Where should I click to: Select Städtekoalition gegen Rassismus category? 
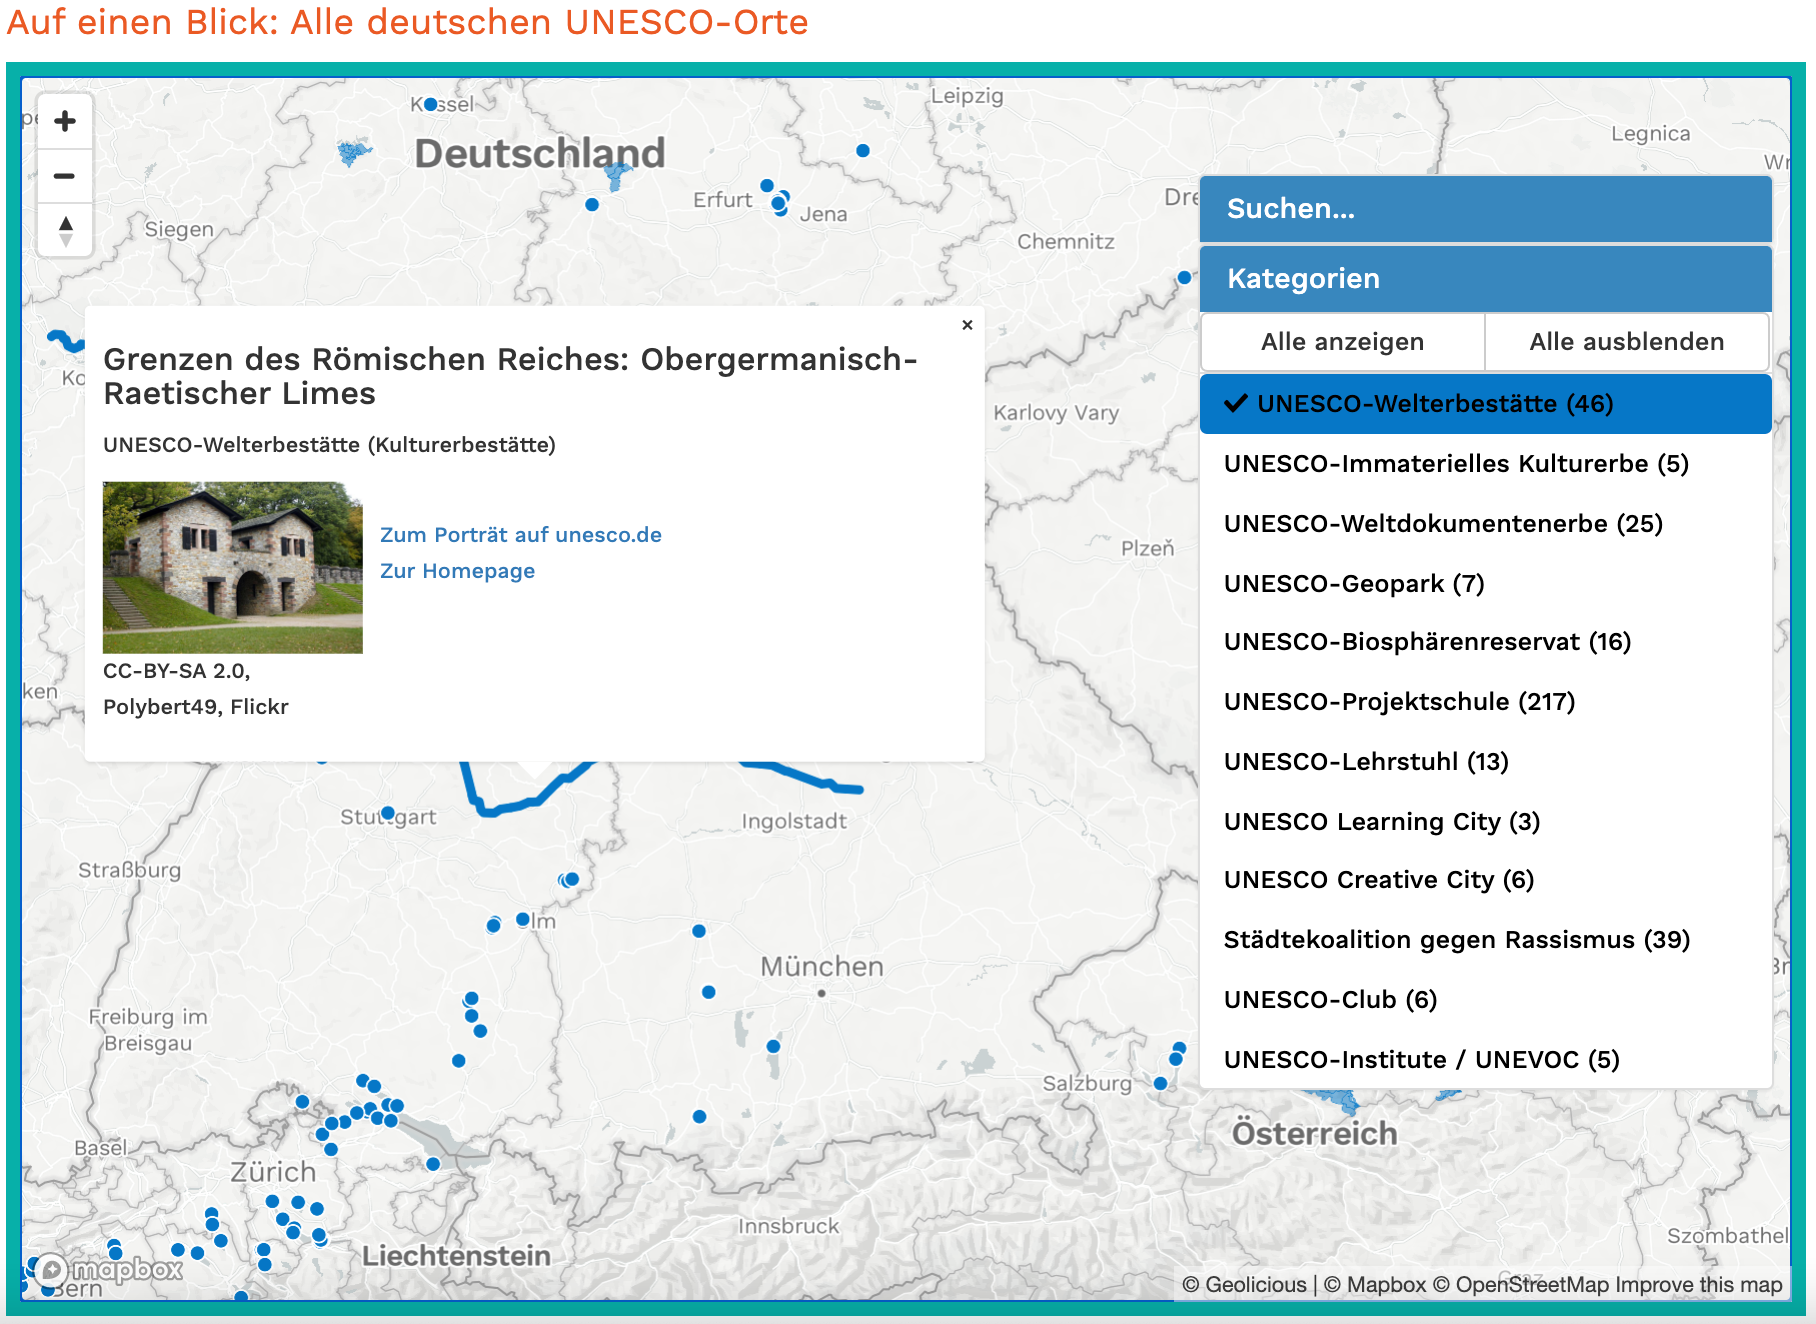tap(1456, 940)
